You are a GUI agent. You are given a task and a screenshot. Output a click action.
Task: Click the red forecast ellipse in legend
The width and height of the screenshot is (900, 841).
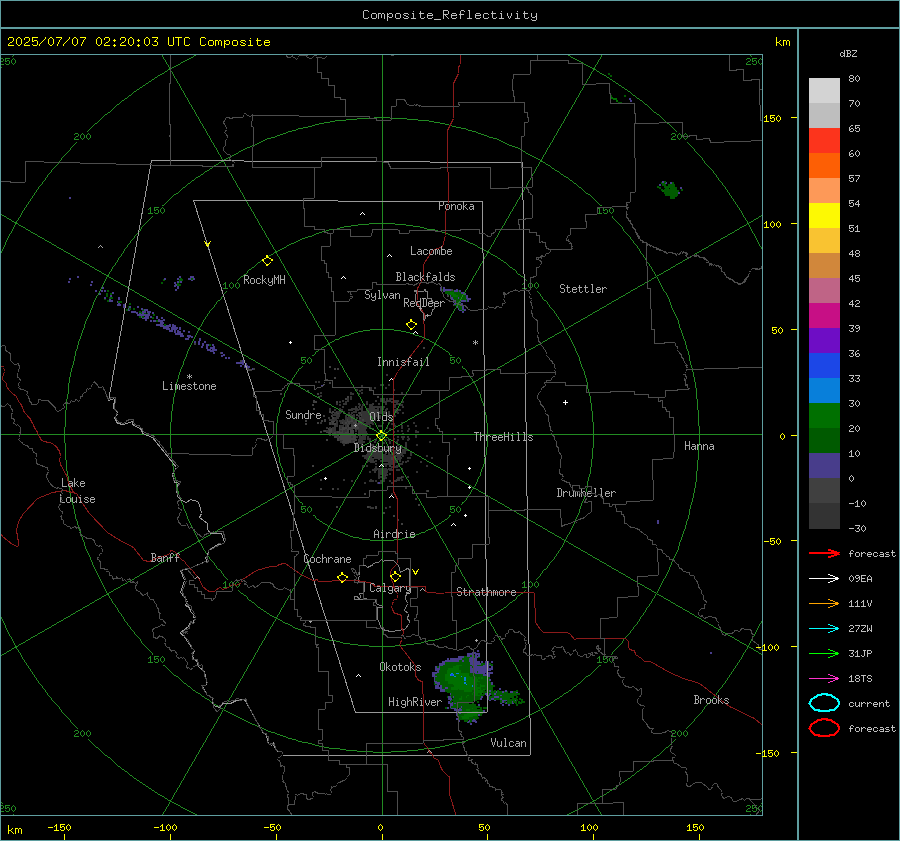click(824, 728)
